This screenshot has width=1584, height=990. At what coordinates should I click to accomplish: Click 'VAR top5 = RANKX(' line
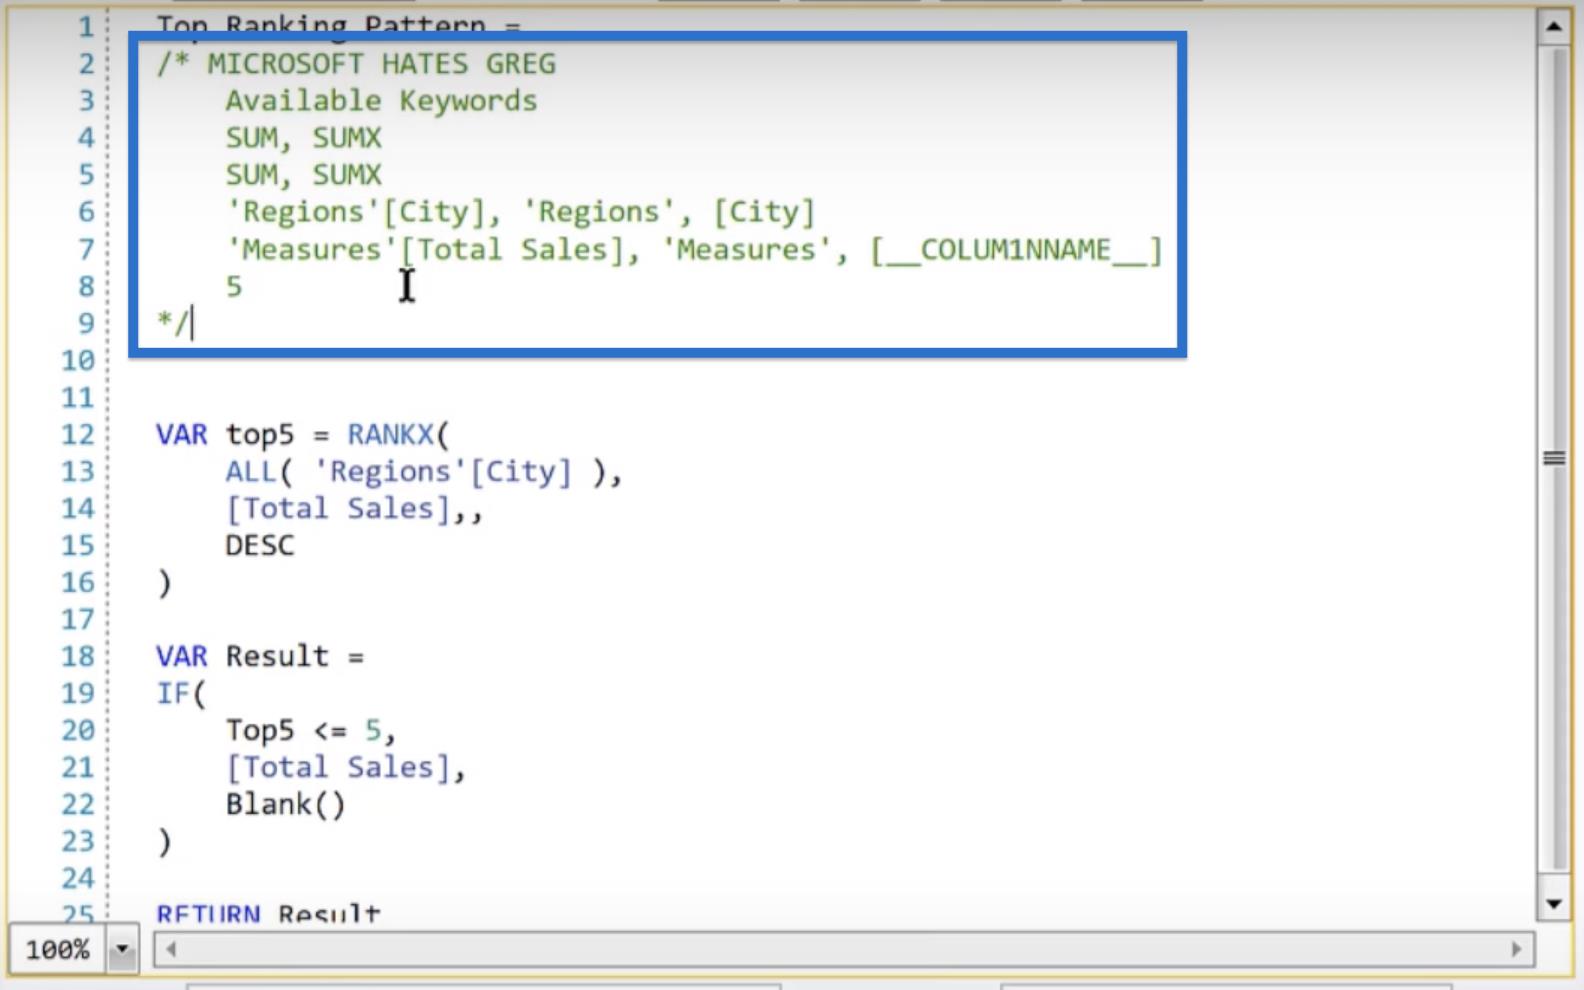click(x=303, y=435)
